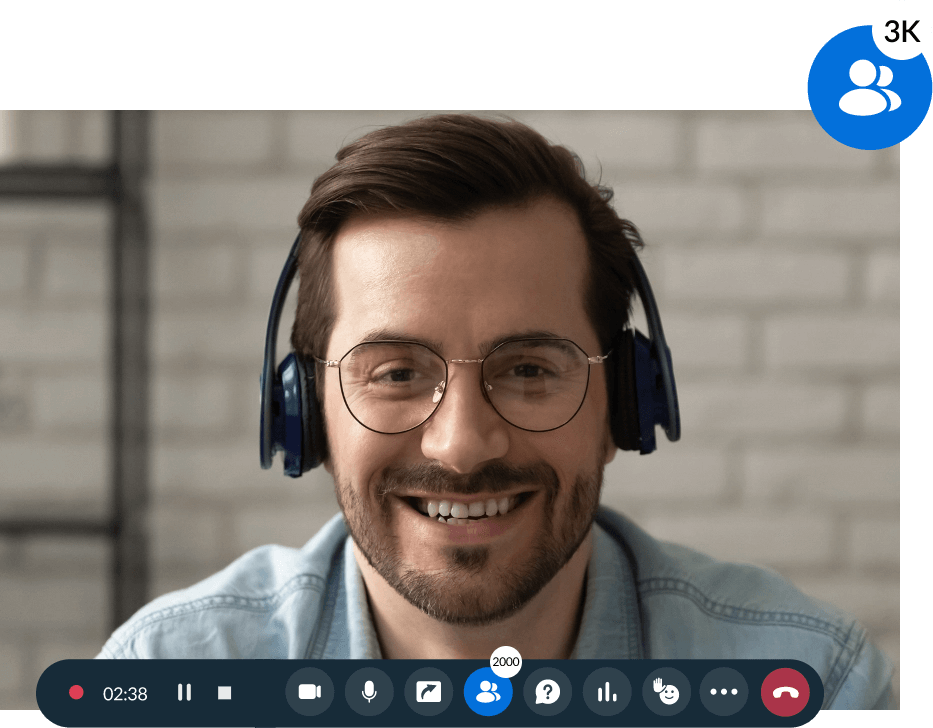Open the Q&A question-mark panel
This screenshot has height=728, width=933.
coord(547,691)
